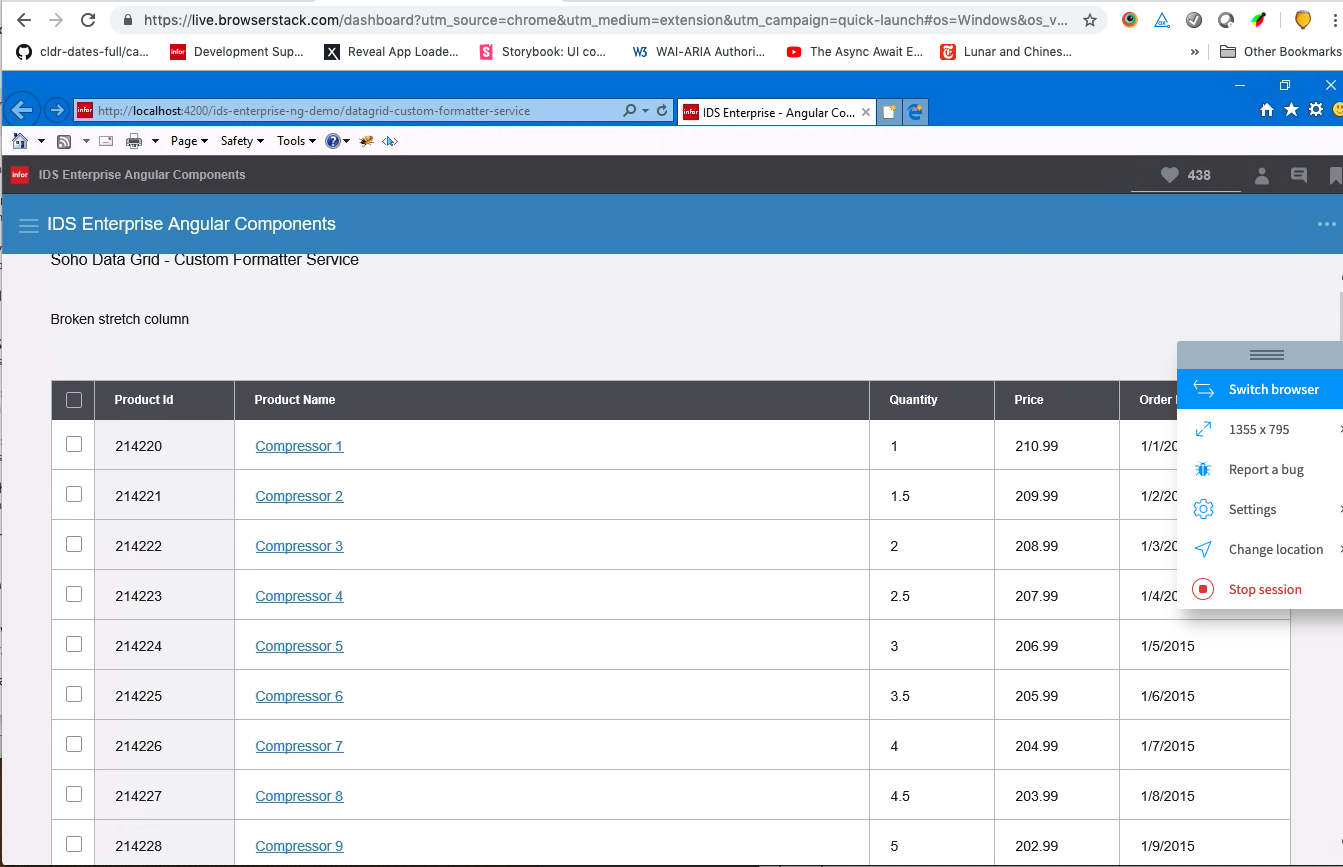Open the Compressor 1 link

tap(299, 446)
